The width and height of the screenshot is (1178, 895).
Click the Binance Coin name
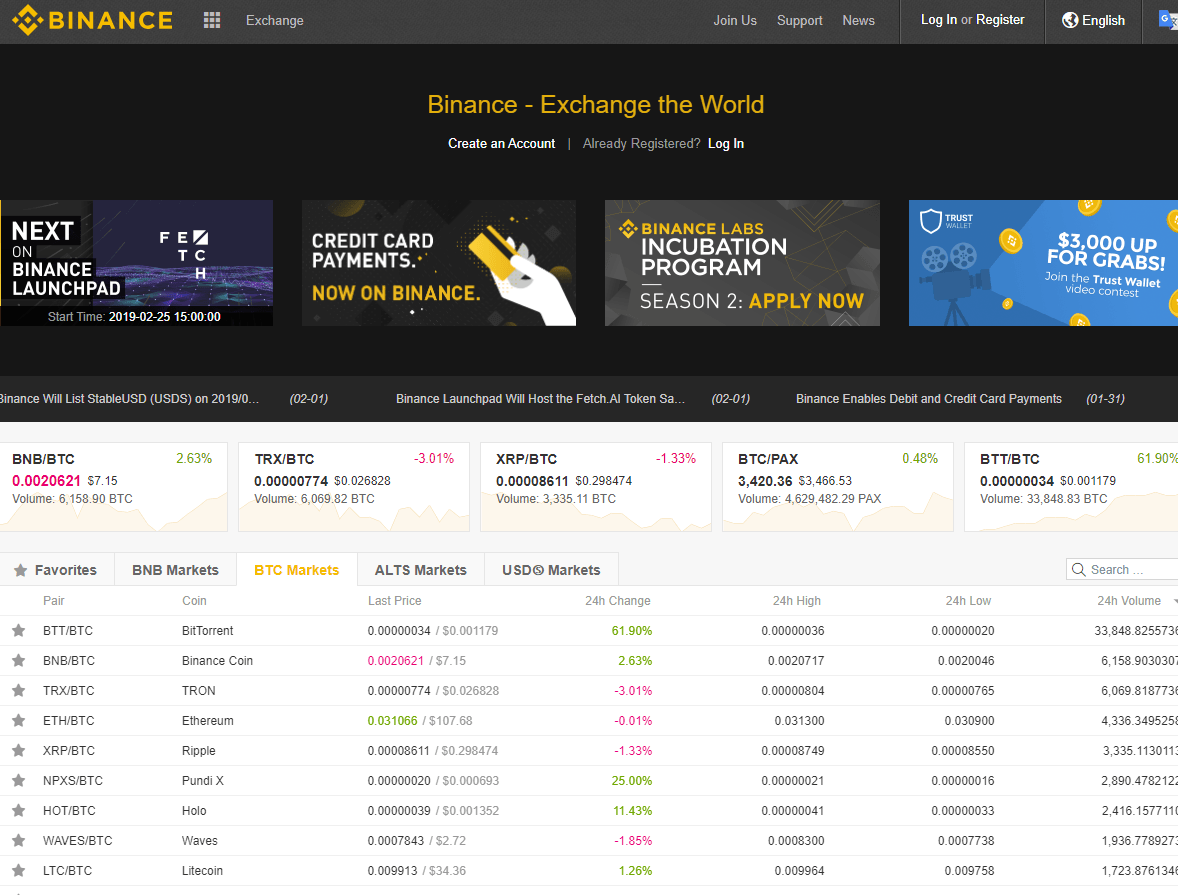point(217,661)
